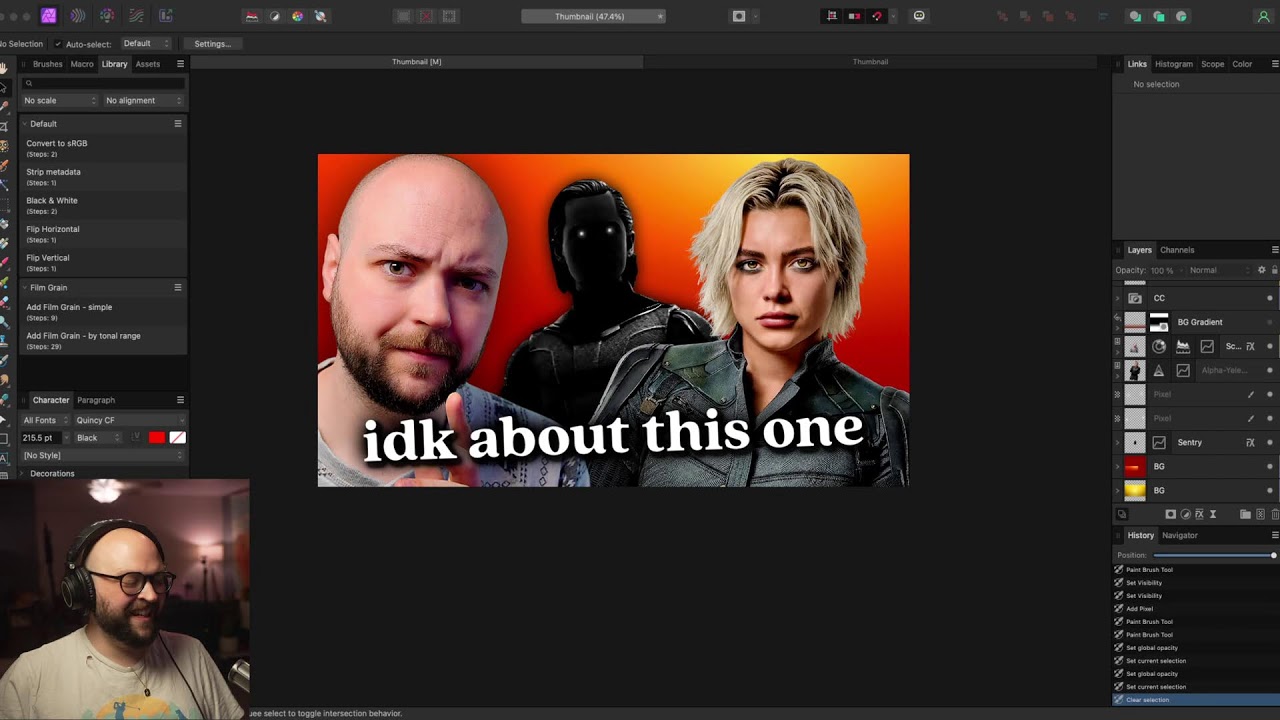Image resolution: width=1280 pixels, height=720 pixels.
Task: Run the Flip Horizontal macro
Action: (x=103, y=234)
